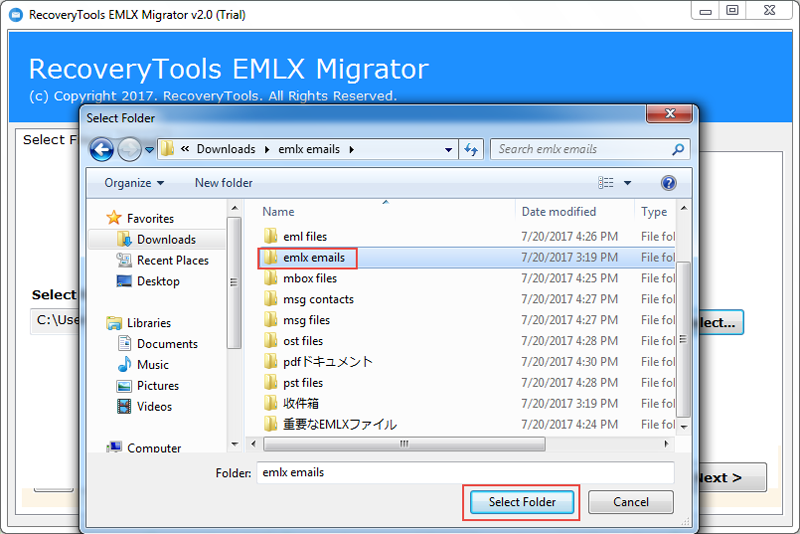Select the 'ost files' name text
Screen dimensions: 800x534
pyautogui.click(x=303, y=341)
